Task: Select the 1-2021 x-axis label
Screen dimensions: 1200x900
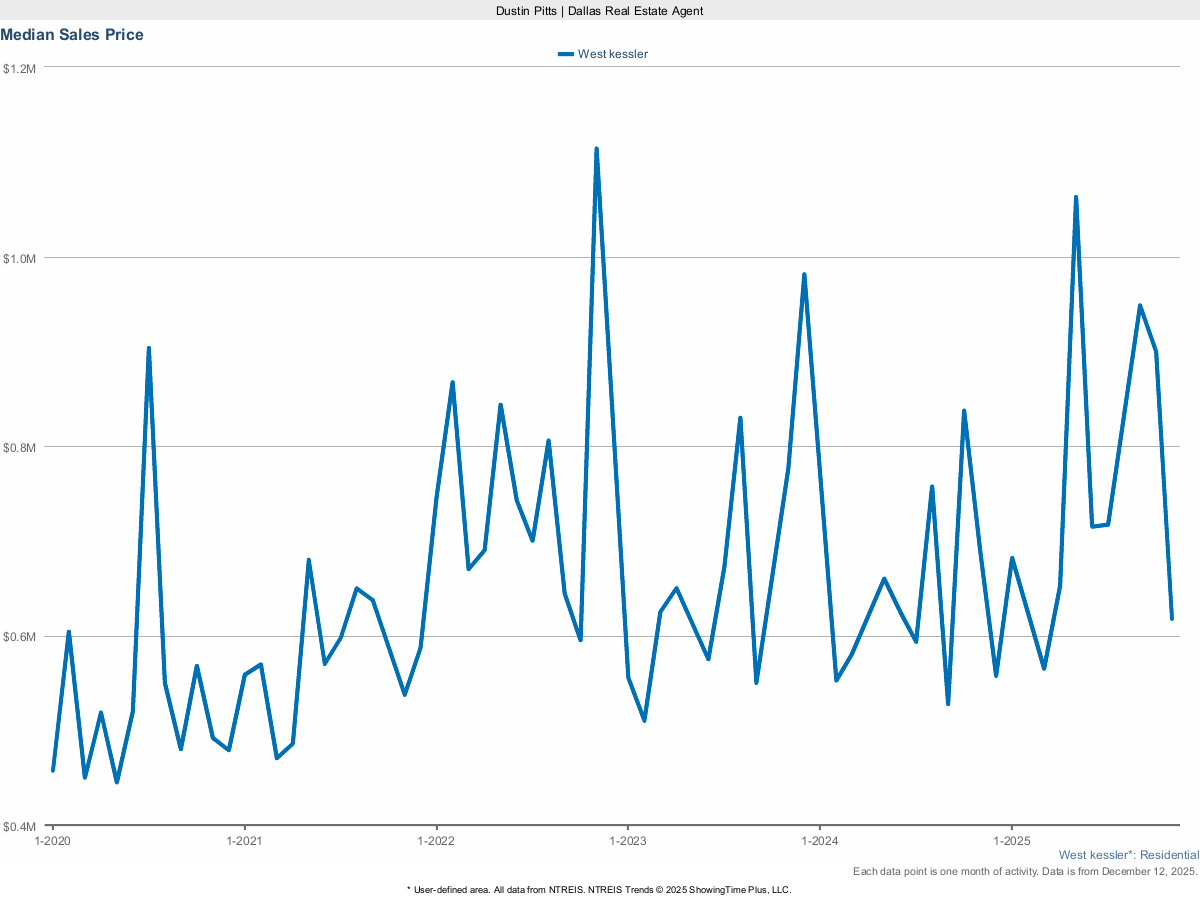Action: point(243,841)
